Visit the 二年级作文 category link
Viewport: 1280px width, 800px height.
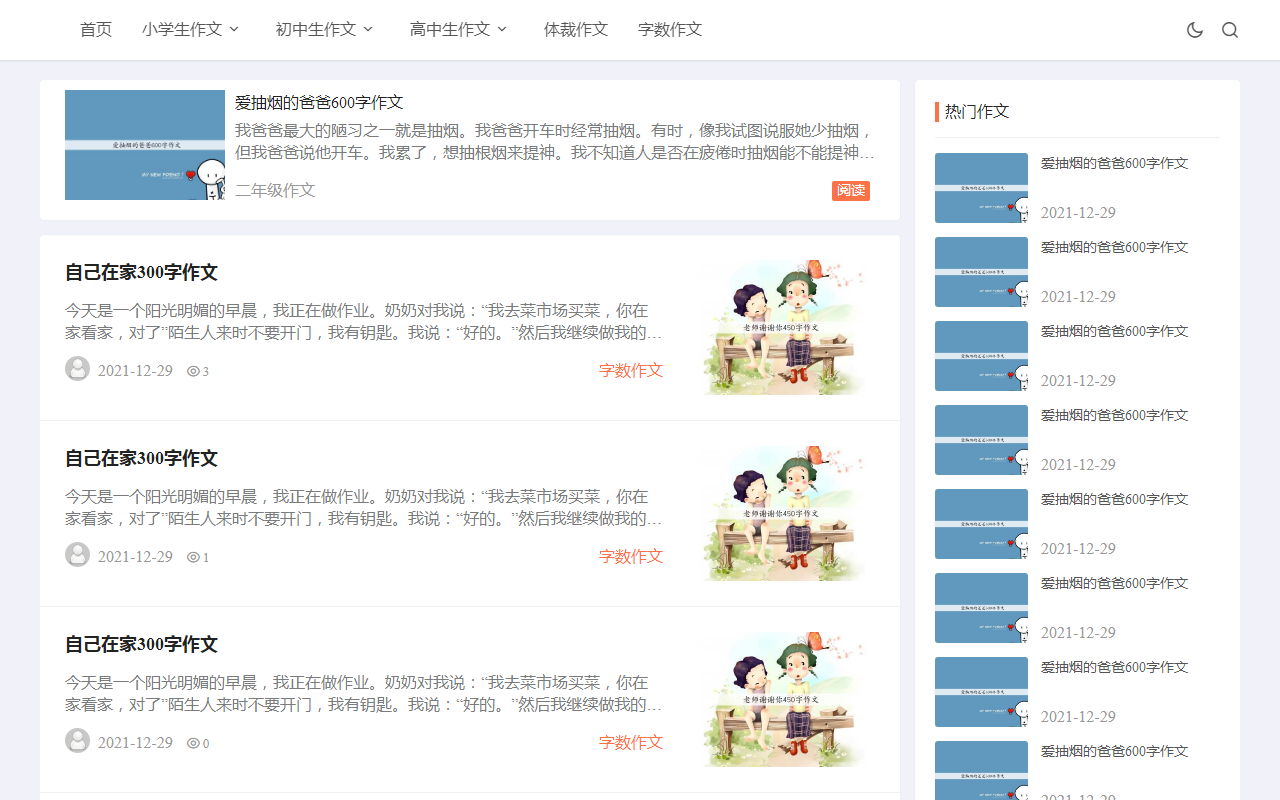pyautogui.click(x=275, y=190)
